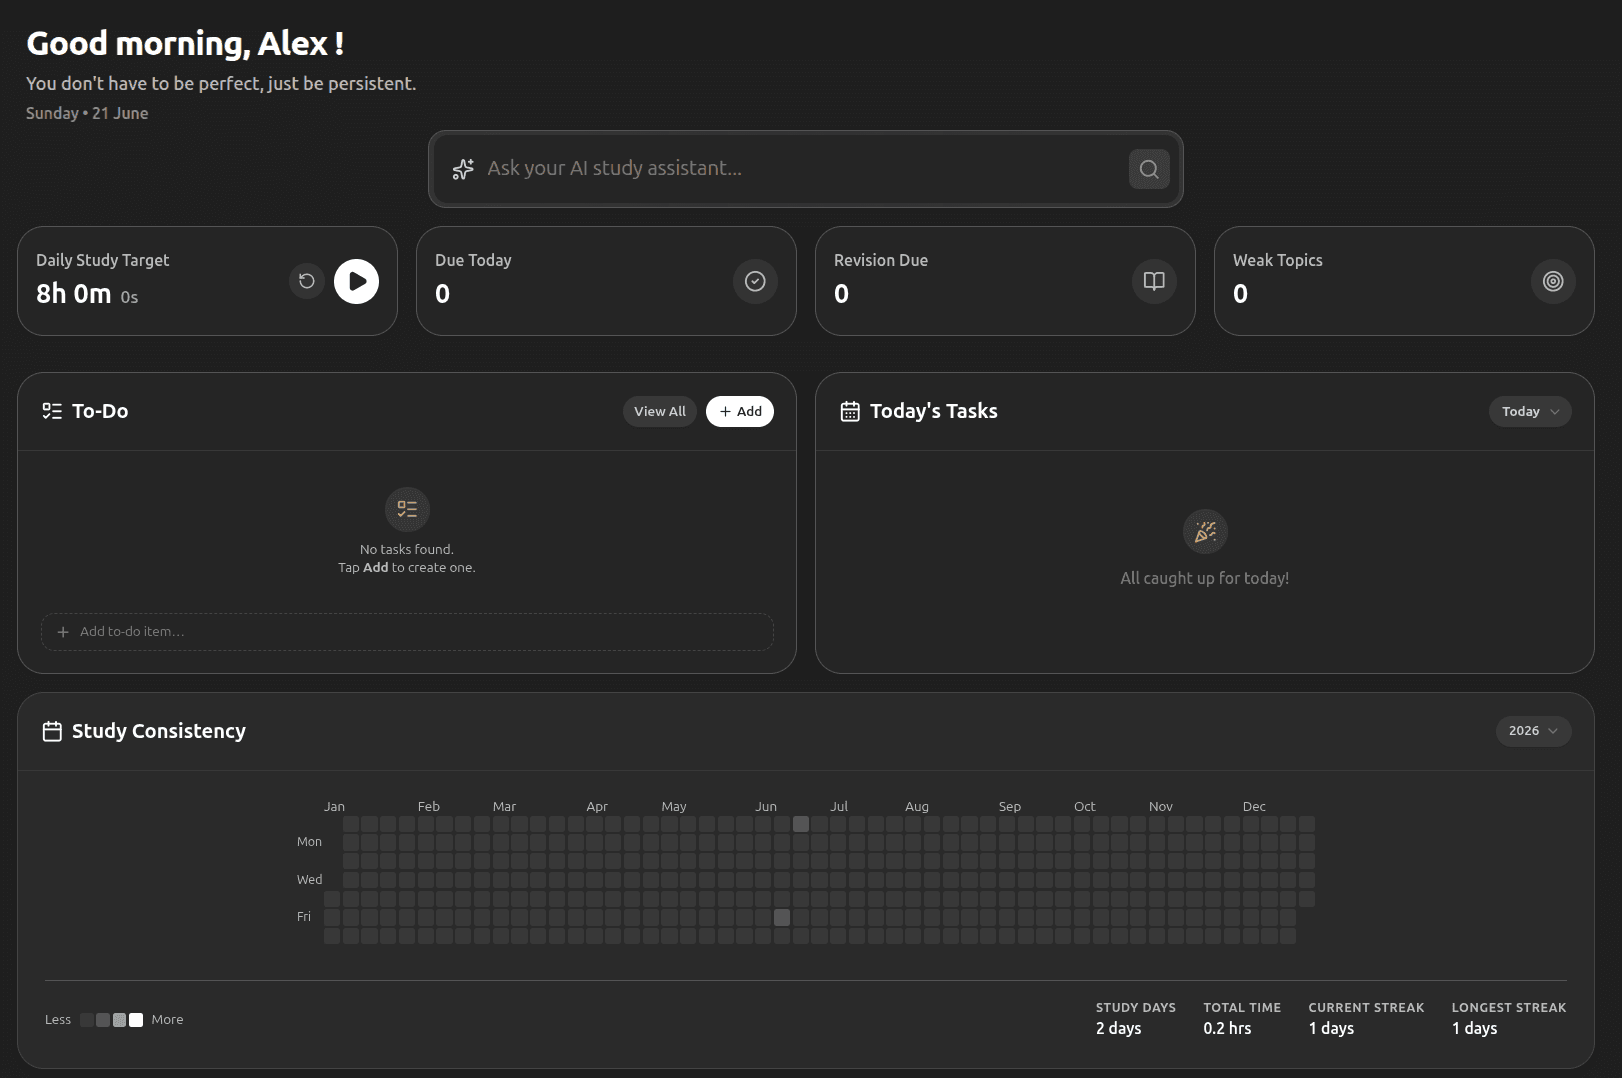Screen dimensions: 1622x1078
Task: Select the highlighted June heatmap cell in top row
Action: click(x=801, y=824)
